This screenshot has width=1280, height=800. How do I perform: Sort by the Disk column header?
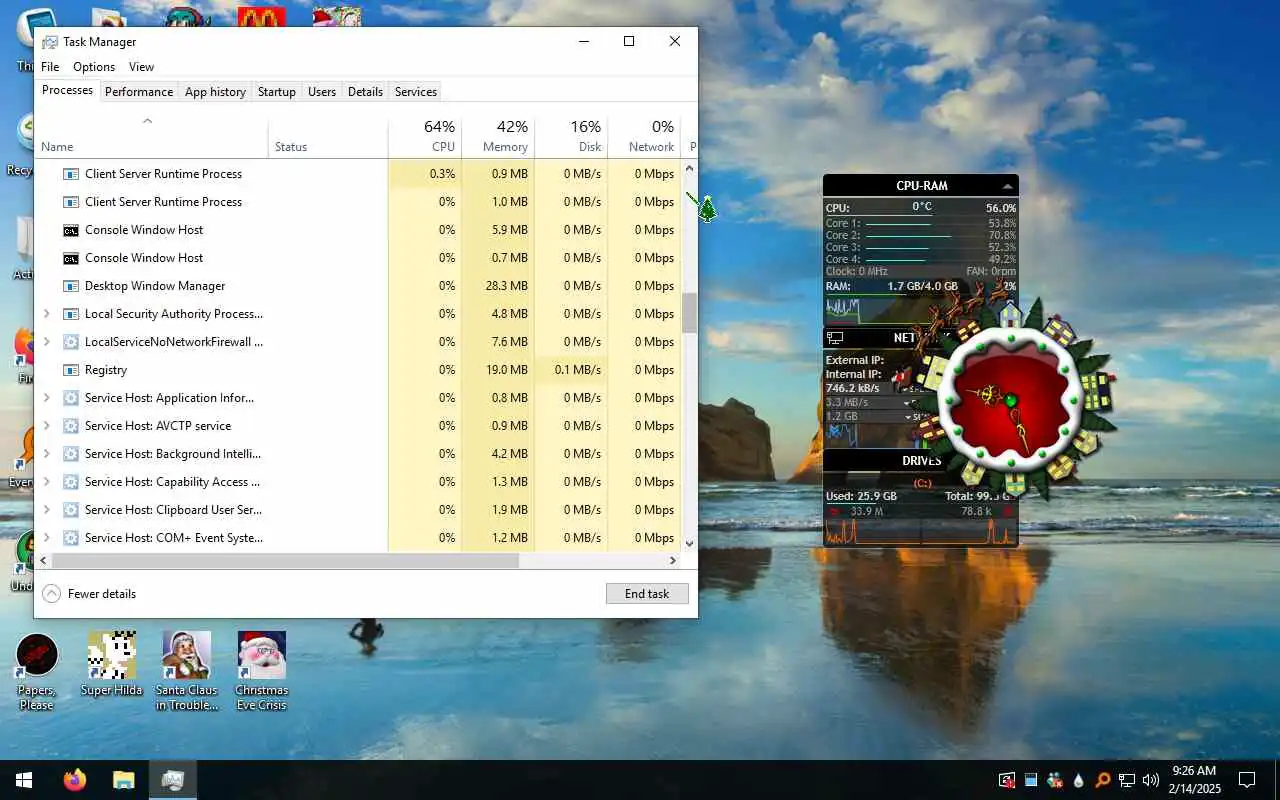(571, 137)
